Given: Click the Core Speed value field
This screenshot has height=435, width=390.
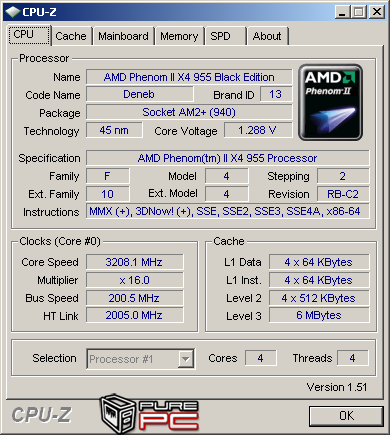Looking at the screenshot, I should pos(134,262).
